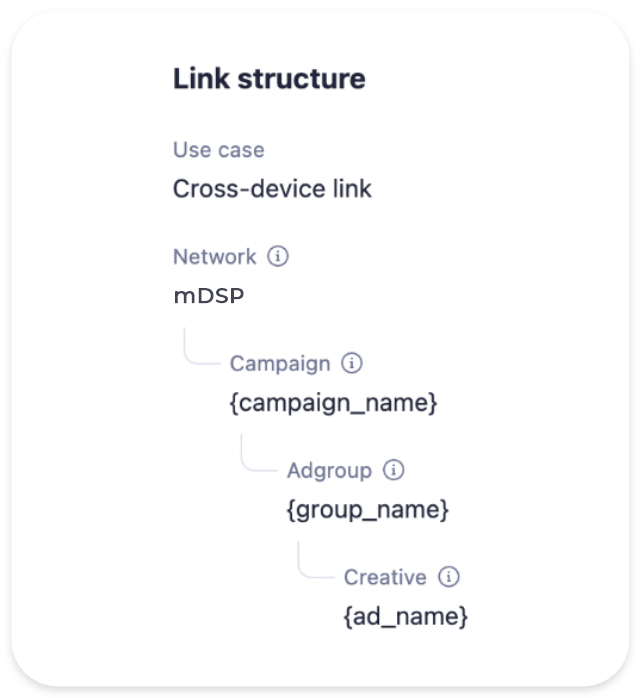Click empty card space right of the heading
The image size is (640, 698).
tap(500, 80)
